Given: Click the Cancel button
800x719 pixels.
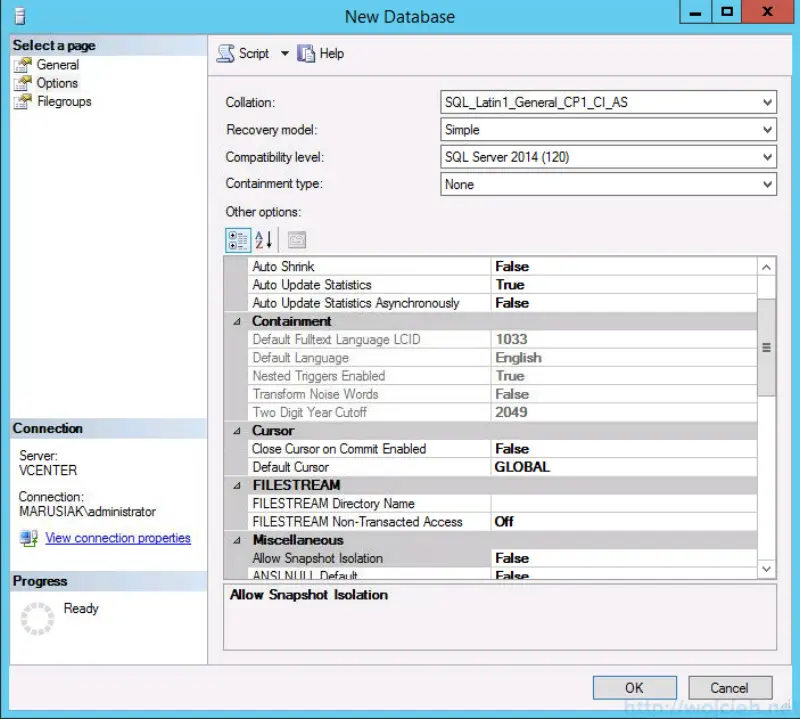Looking at the screenshot, I should point(729,687).
